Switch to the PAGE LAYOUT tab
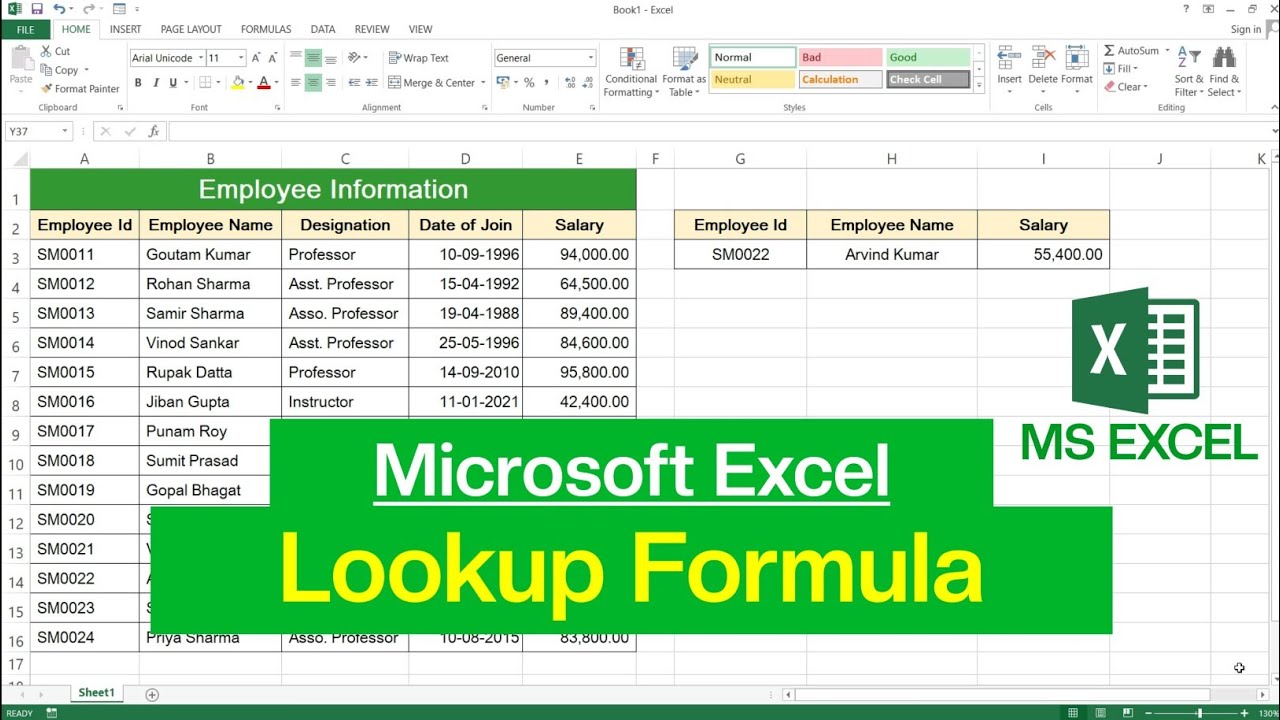The width and height of the screenshot is (1280, 720). (x=191, y=29)
